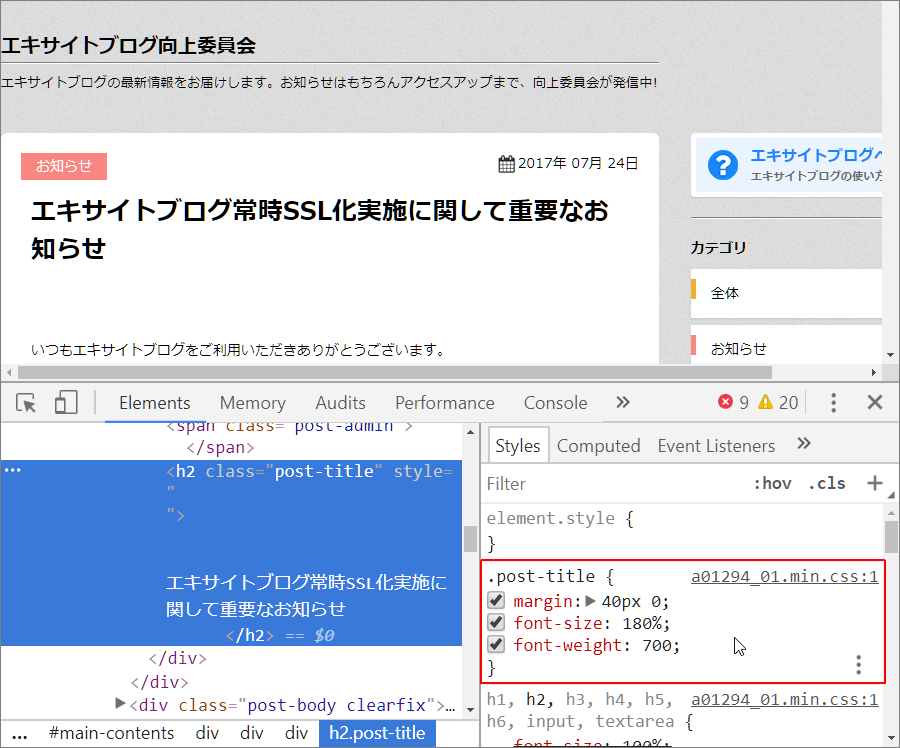Image resolution: width=900 pixels, height=748 pixels.
Task: Click the page scrollbar right arrow
Action: click(x=874, y=373)
